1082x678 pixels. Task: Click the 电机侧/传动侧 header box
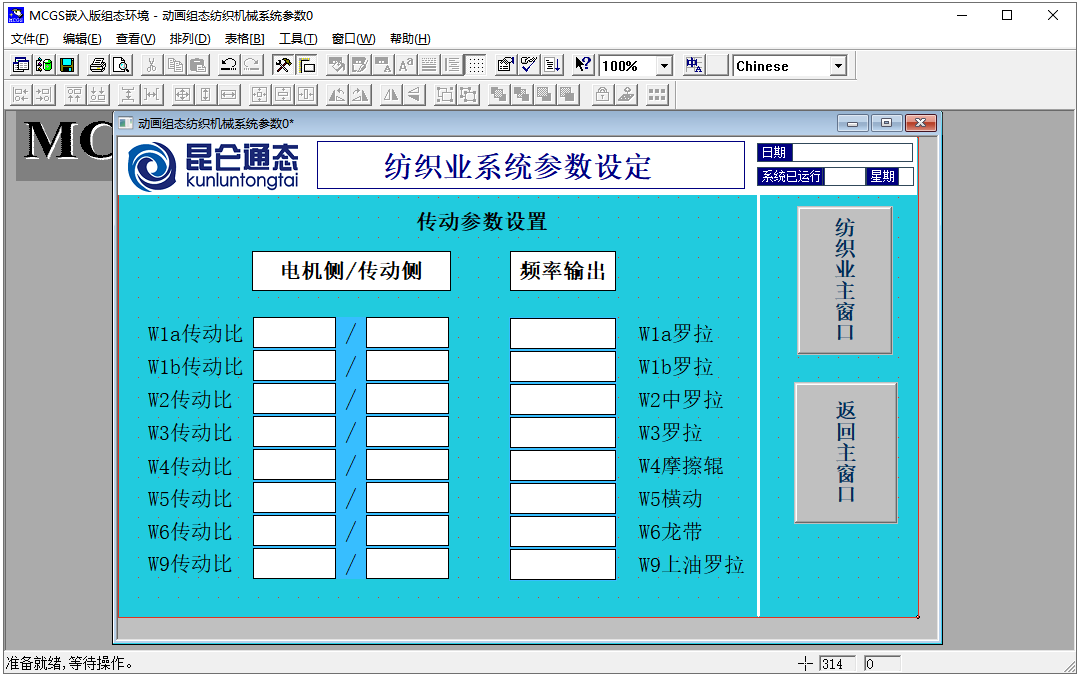click(351, 271)
